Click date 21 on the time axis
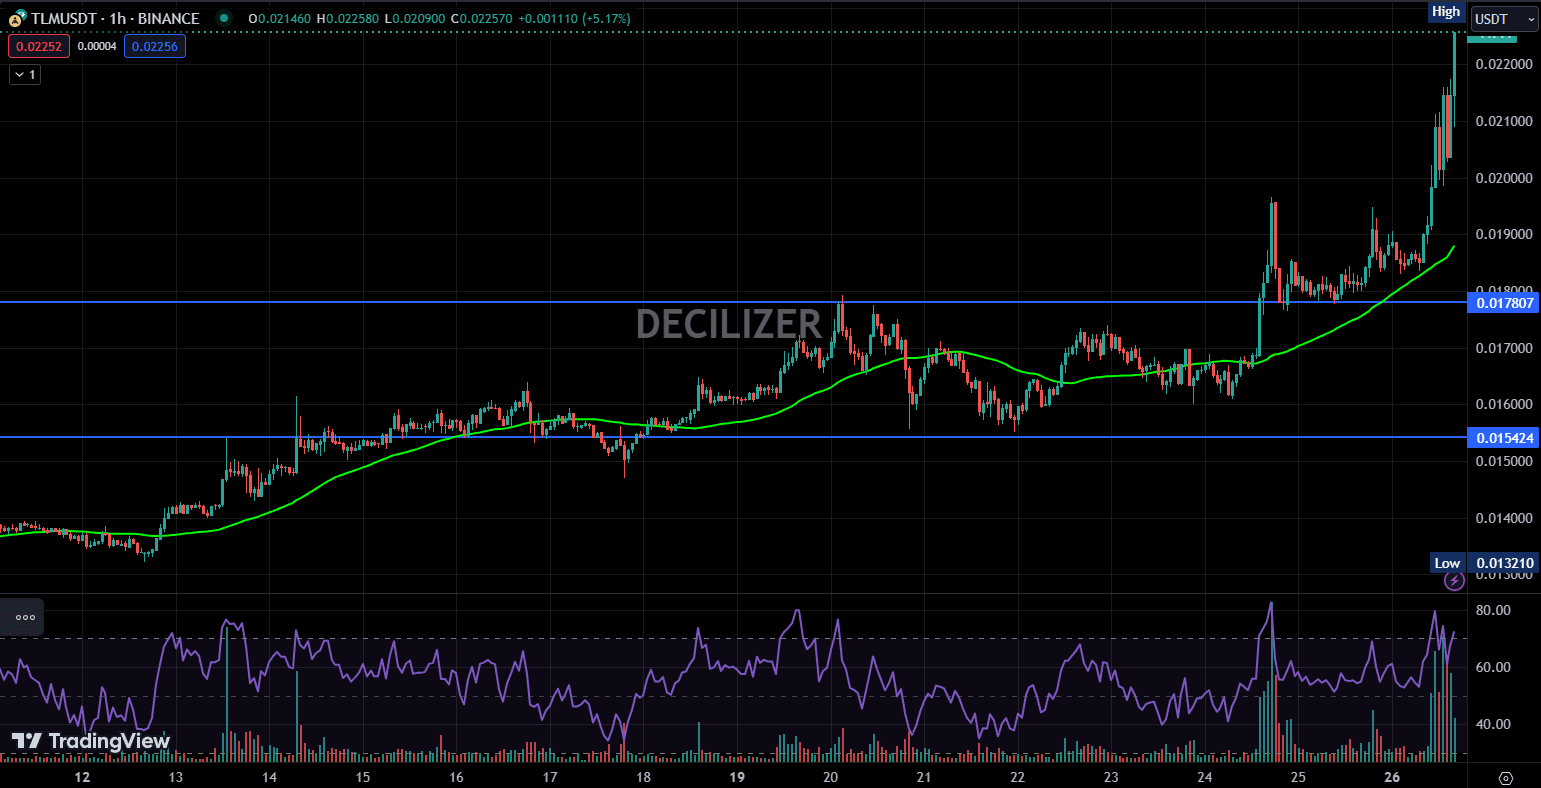 pyautogui.click(x=924, y=777)
